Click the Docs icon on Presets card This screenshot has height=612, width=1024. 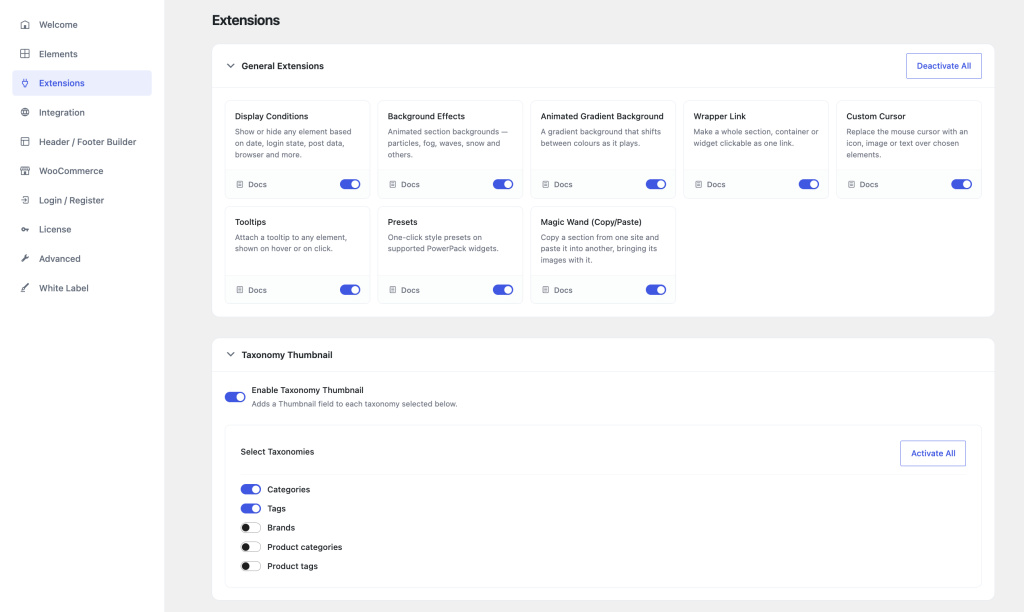coord(392,290)
